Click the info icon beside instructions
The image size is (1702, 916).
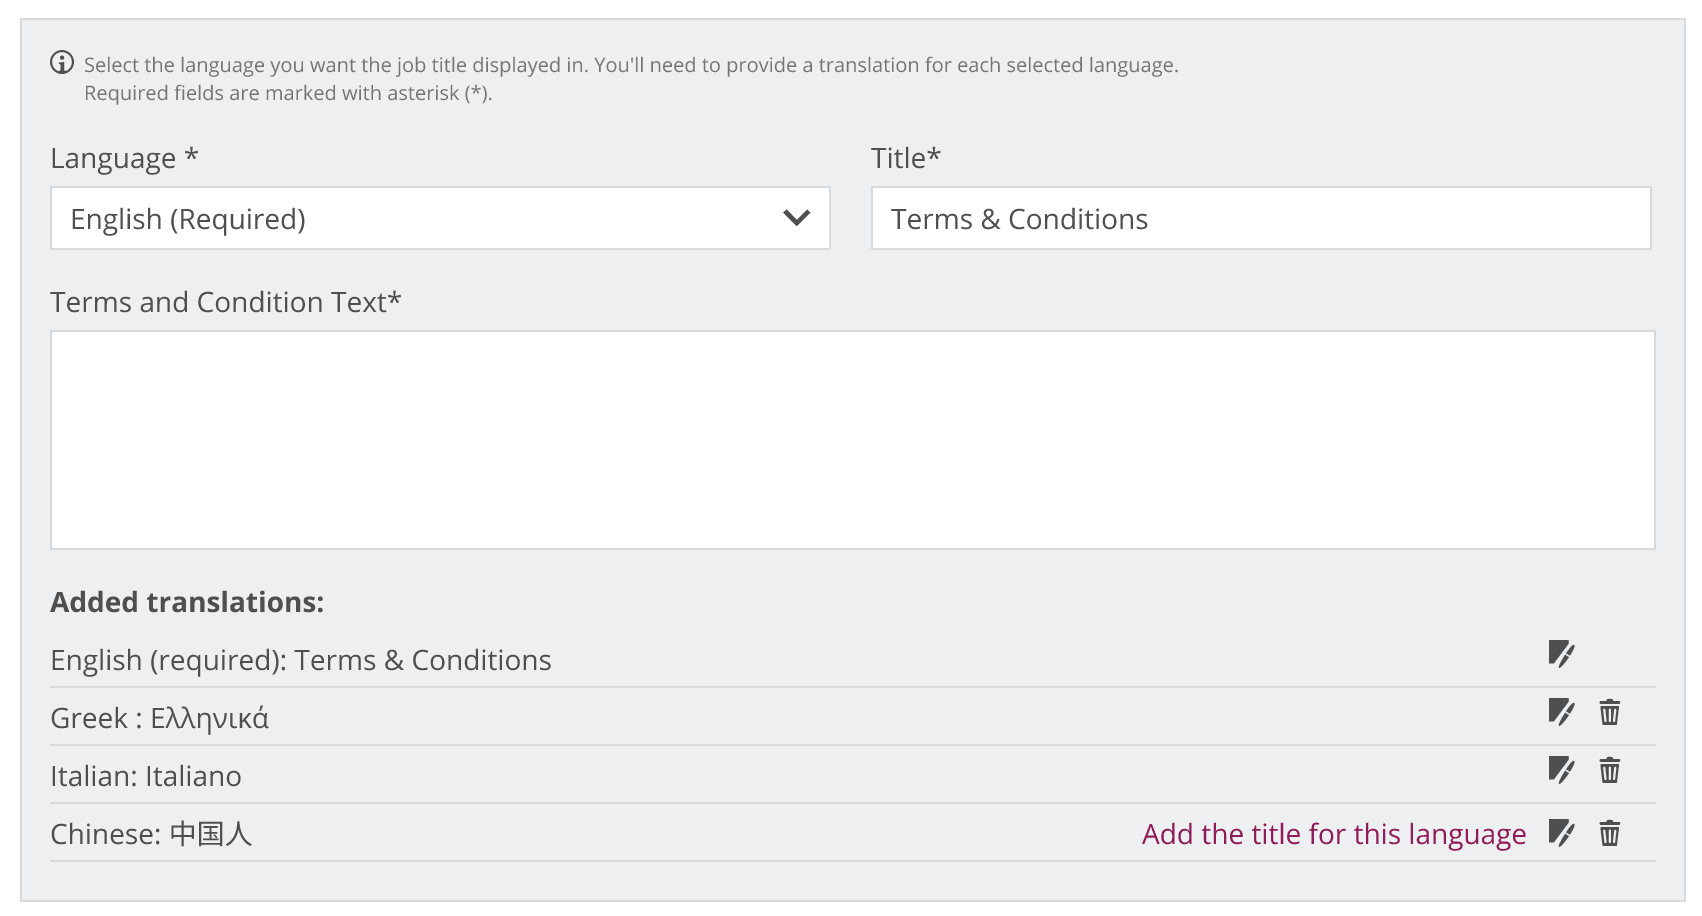[62, 63]
